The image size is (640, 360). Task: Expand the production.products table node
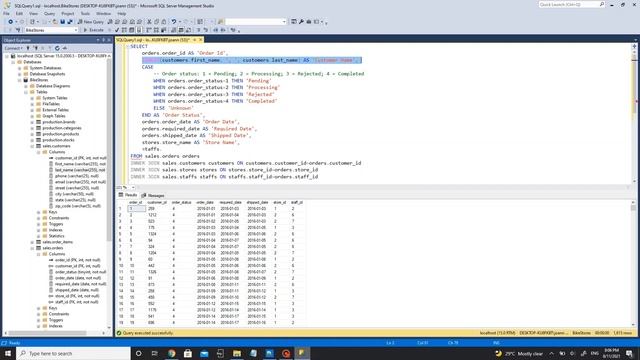pos(32,134)
